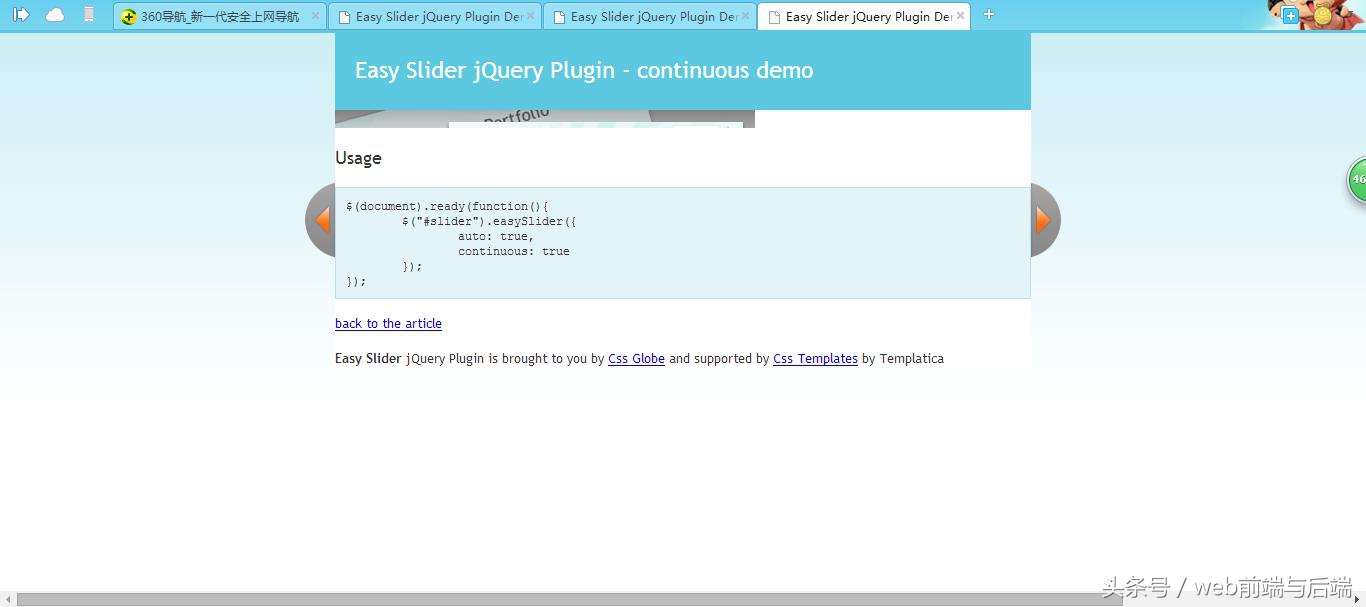Go to previous slide with left orange arrow

click(321, 220)
